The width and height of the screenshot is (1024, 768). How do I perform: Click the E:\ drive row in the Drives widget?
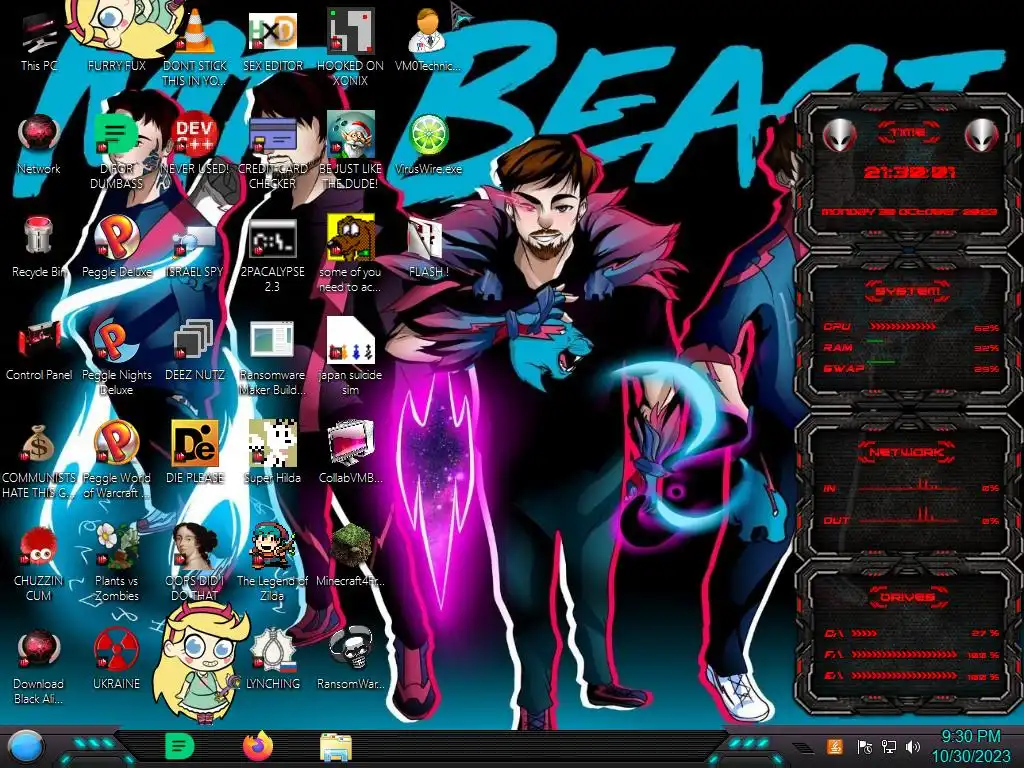912,676
